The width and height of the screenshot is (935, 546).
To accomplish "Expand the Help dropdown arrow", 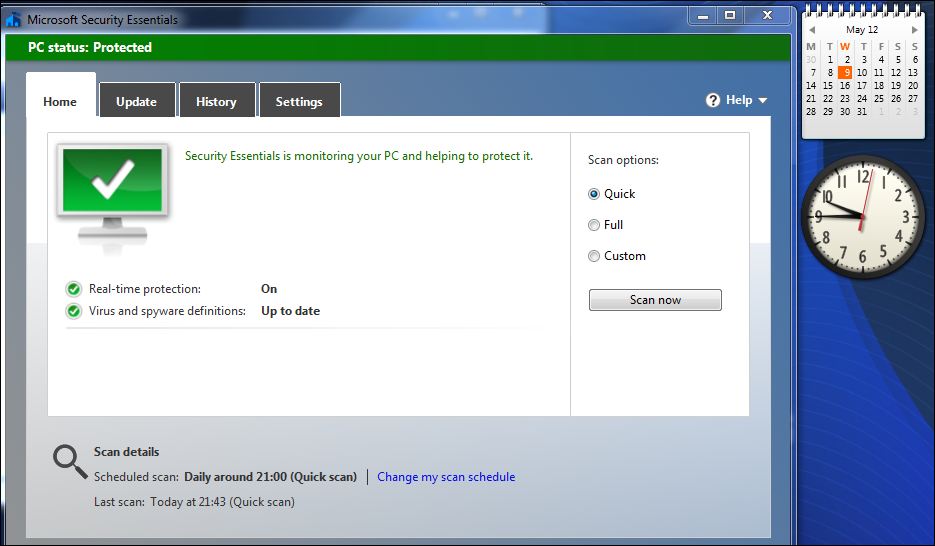I will click(x=763, y=101).
